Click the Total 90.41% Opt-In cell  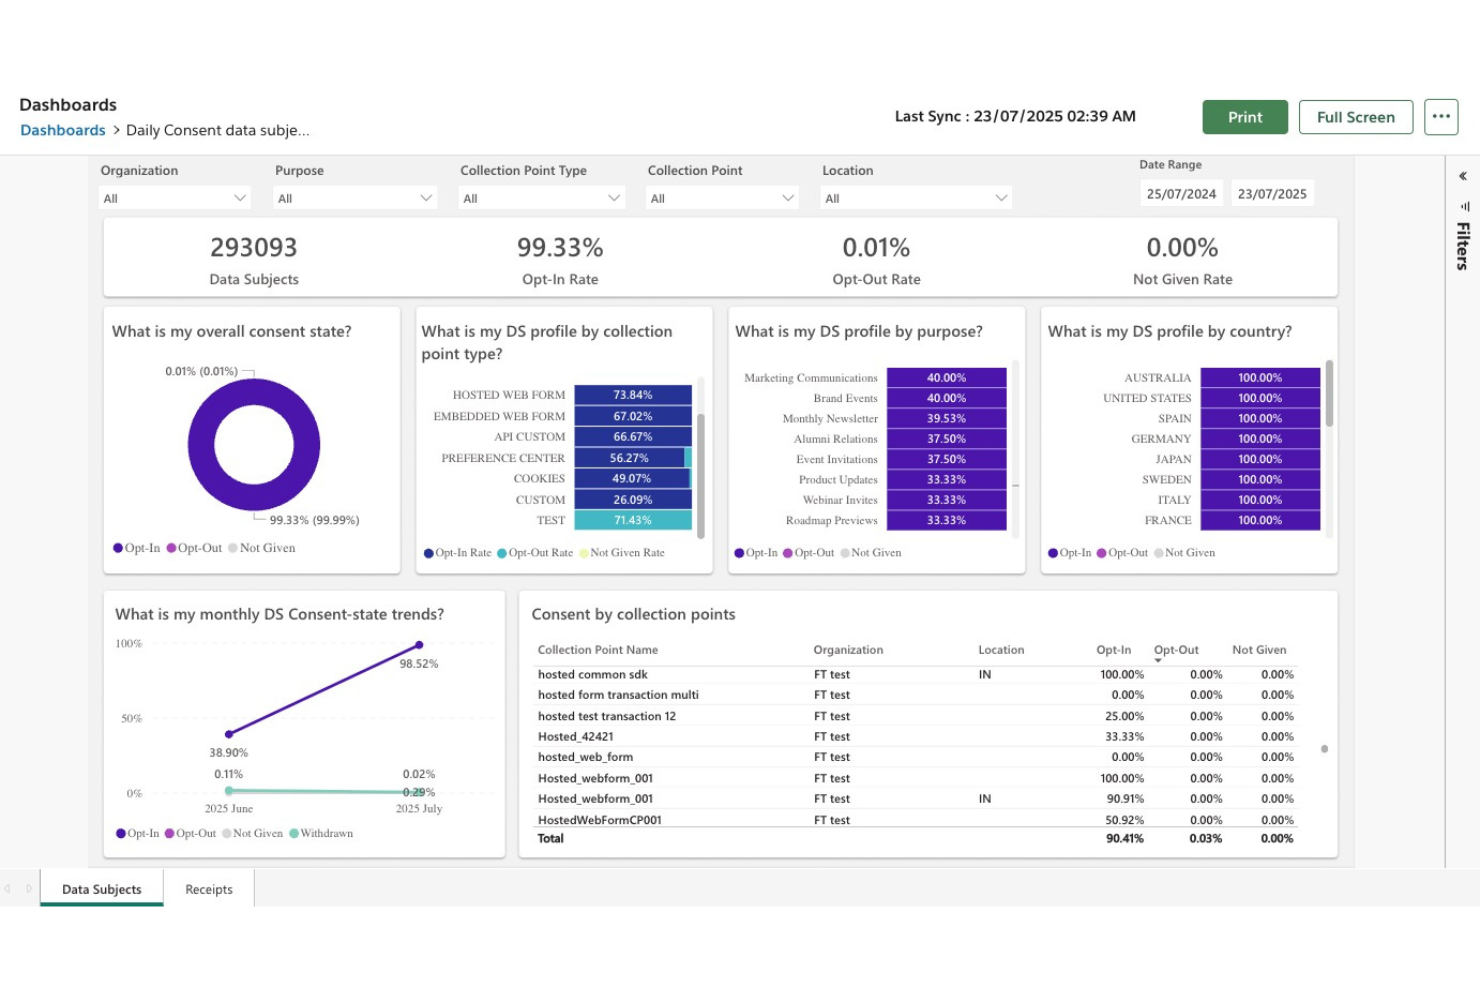[1125, 839]
